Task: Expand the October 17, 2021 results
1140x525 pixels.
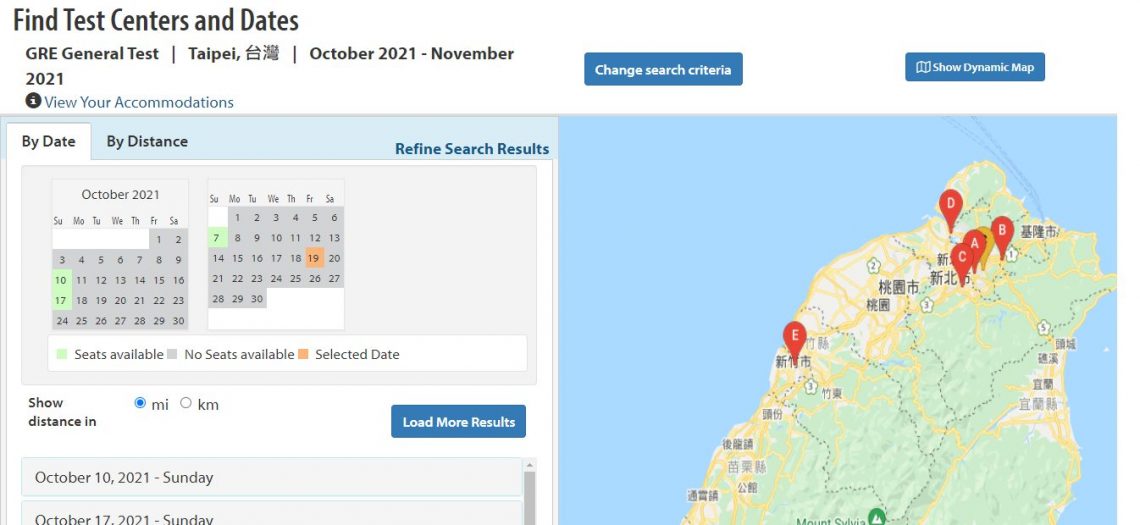Action: click(271, 516)
